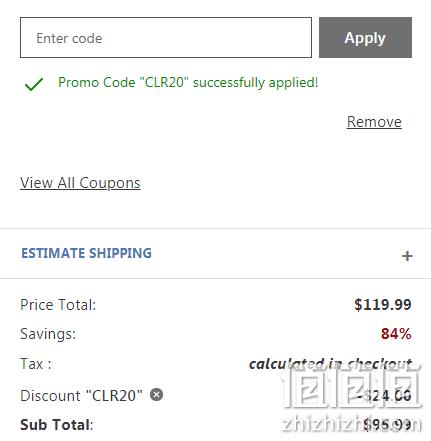Remove the applied promo code via Remove link
The height and width of the screenshot is (441, 431).
[374, 122]
